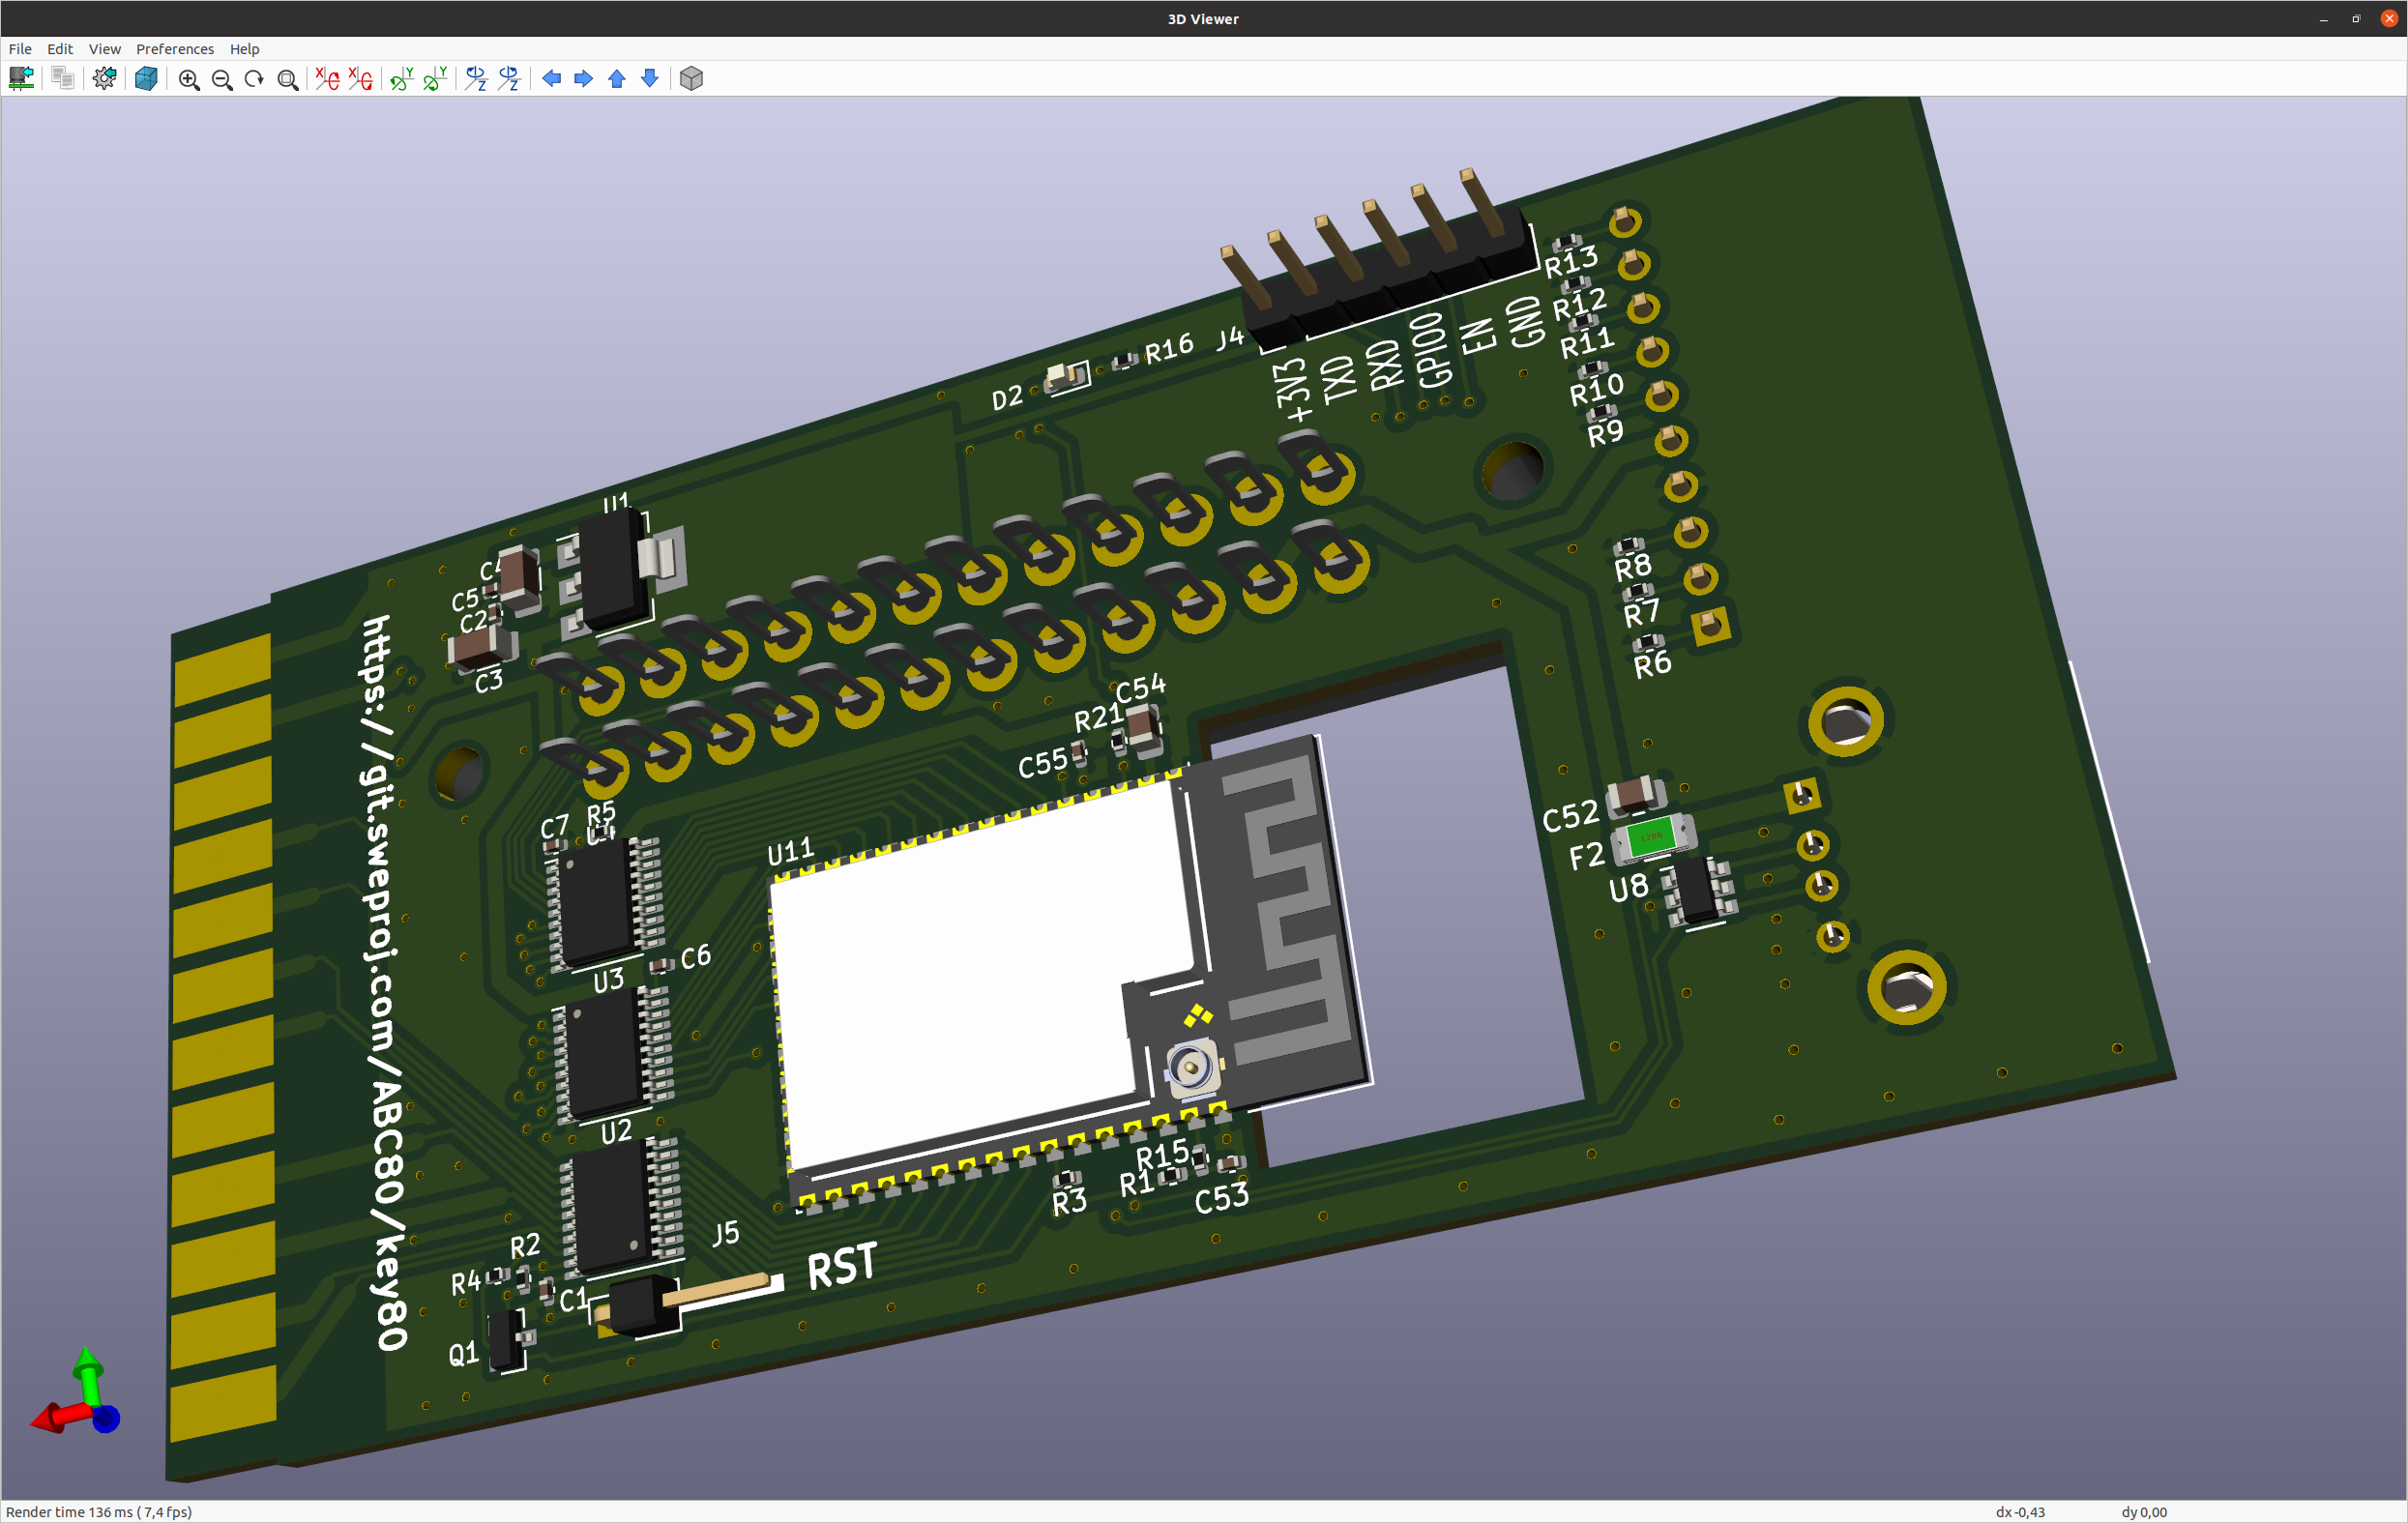Copy 3D image to clipboard
This screenshot has width=2408, height=1523.
coord(62,78)
